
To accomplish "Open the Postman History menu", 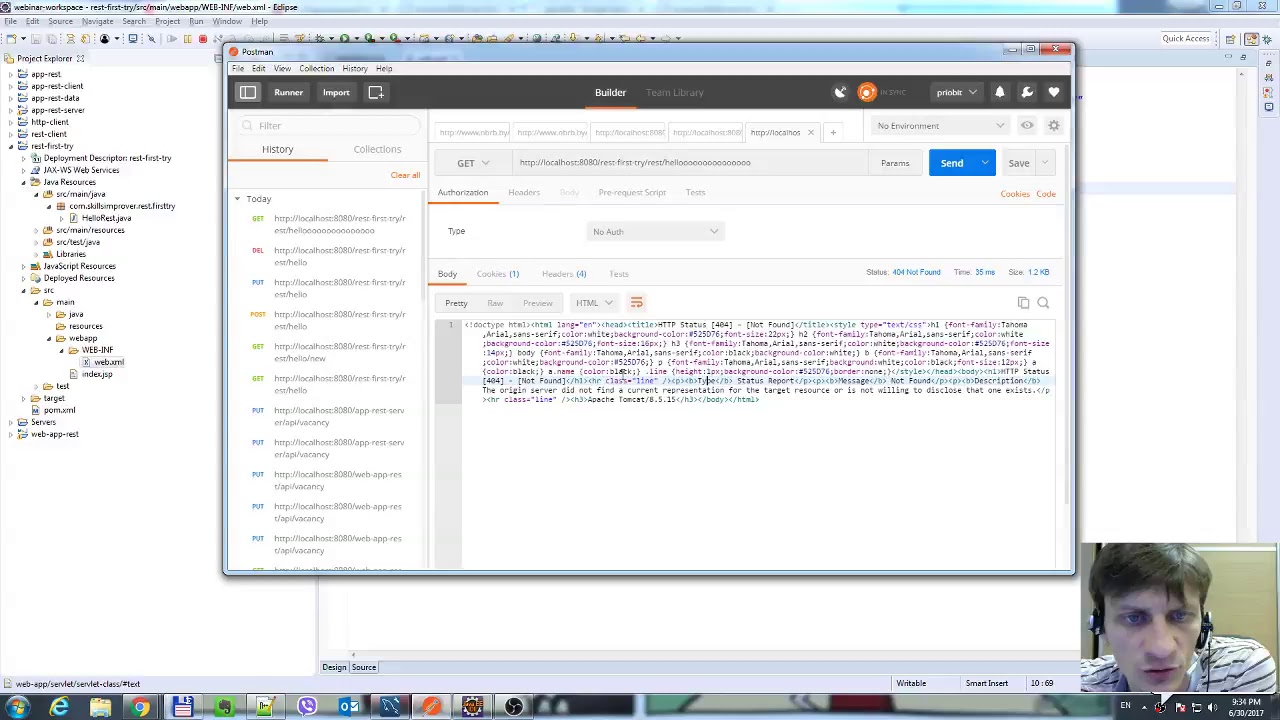I will (x=355, y=68).
